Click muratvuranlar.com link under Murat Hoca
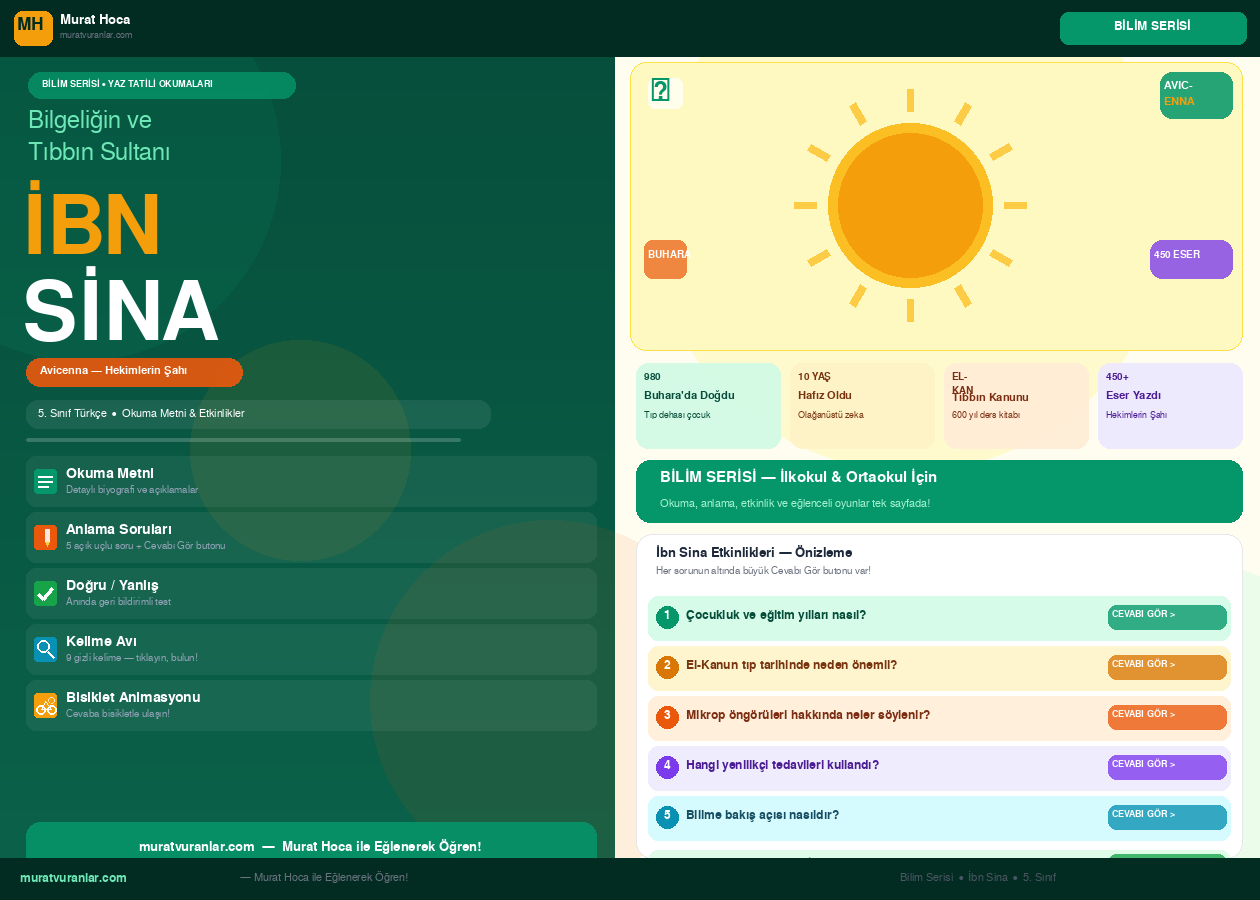This screenshot has width=1260, height=900. pos(96,35)
